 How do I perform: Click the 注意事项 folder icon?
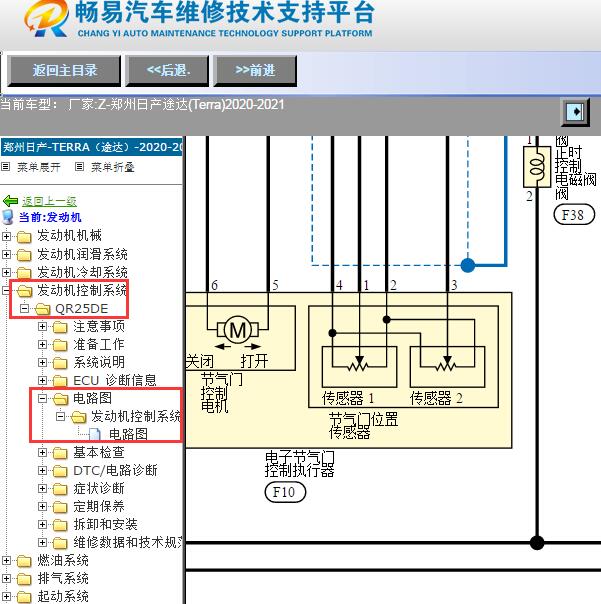tap(60, 327)
